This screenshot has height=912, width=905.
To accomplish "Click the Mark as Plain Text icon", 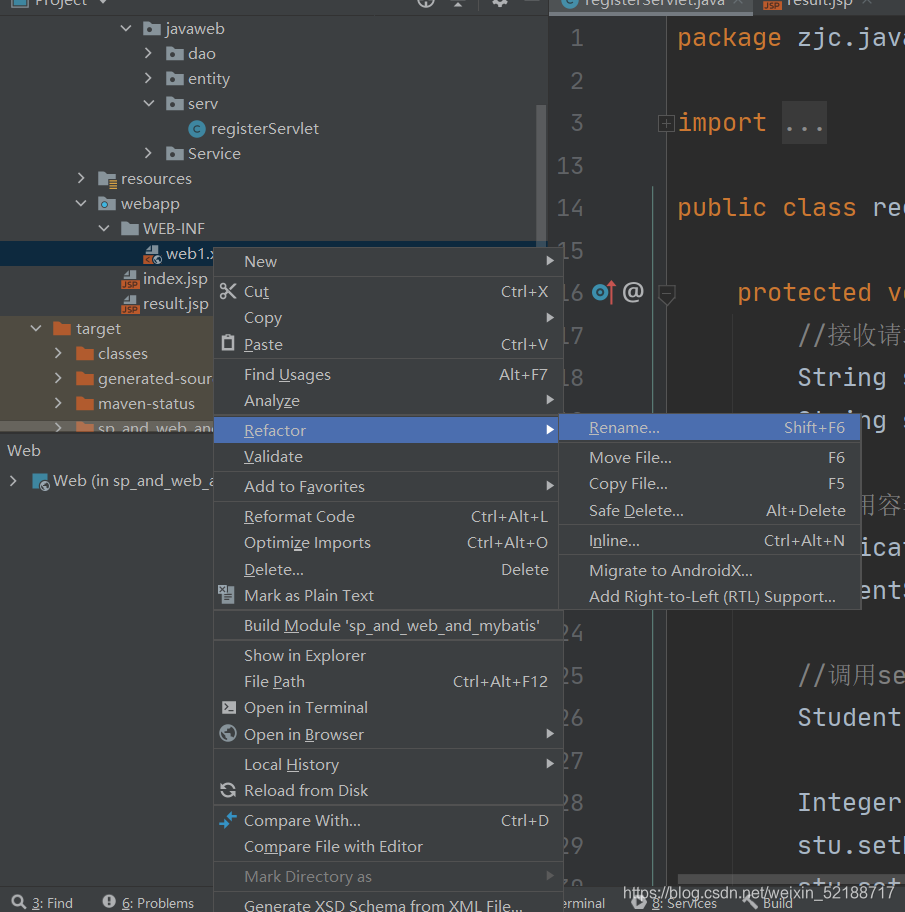I will coord(226,594).
